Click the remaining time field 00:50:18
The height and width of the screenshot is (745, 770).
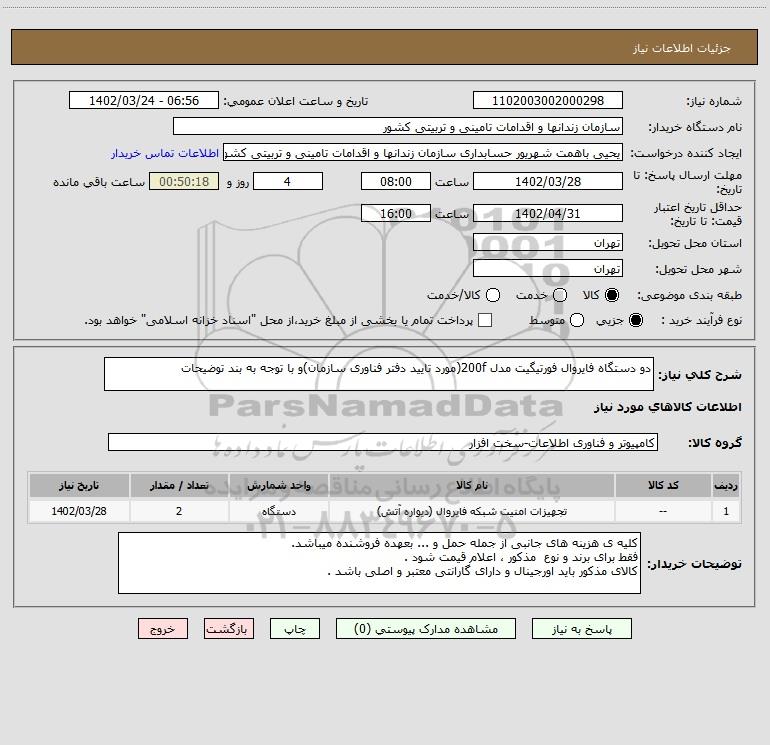[184, 181]
